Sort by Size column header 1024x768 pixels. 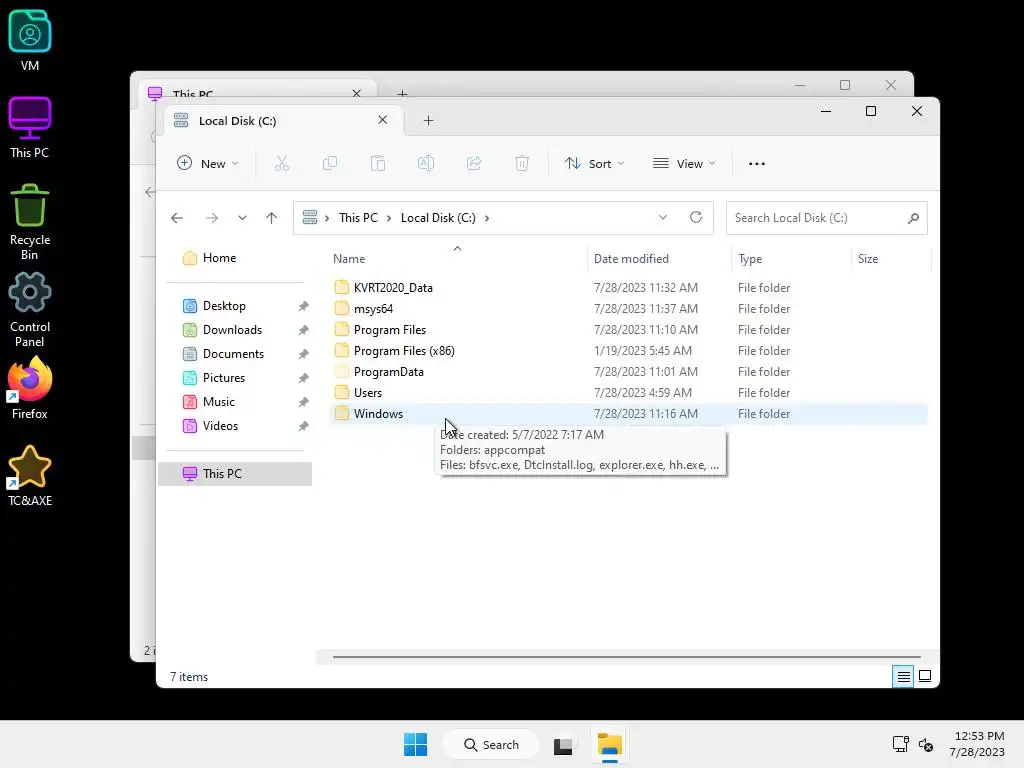pos(891,259)
